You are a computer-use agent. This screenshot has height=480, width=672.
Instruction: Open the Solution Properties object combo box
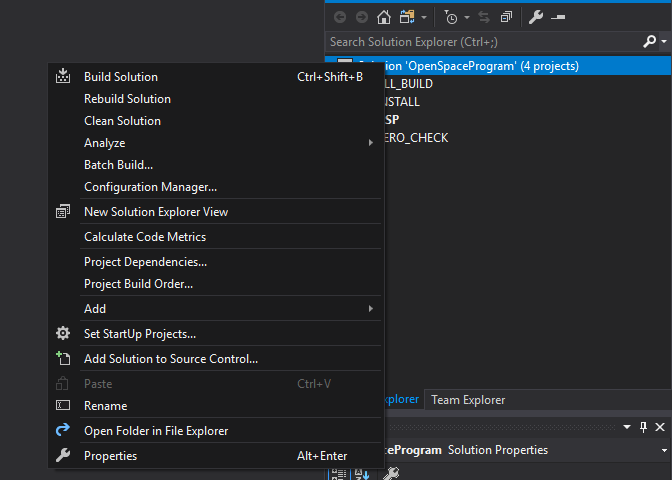tap(527, 450)
